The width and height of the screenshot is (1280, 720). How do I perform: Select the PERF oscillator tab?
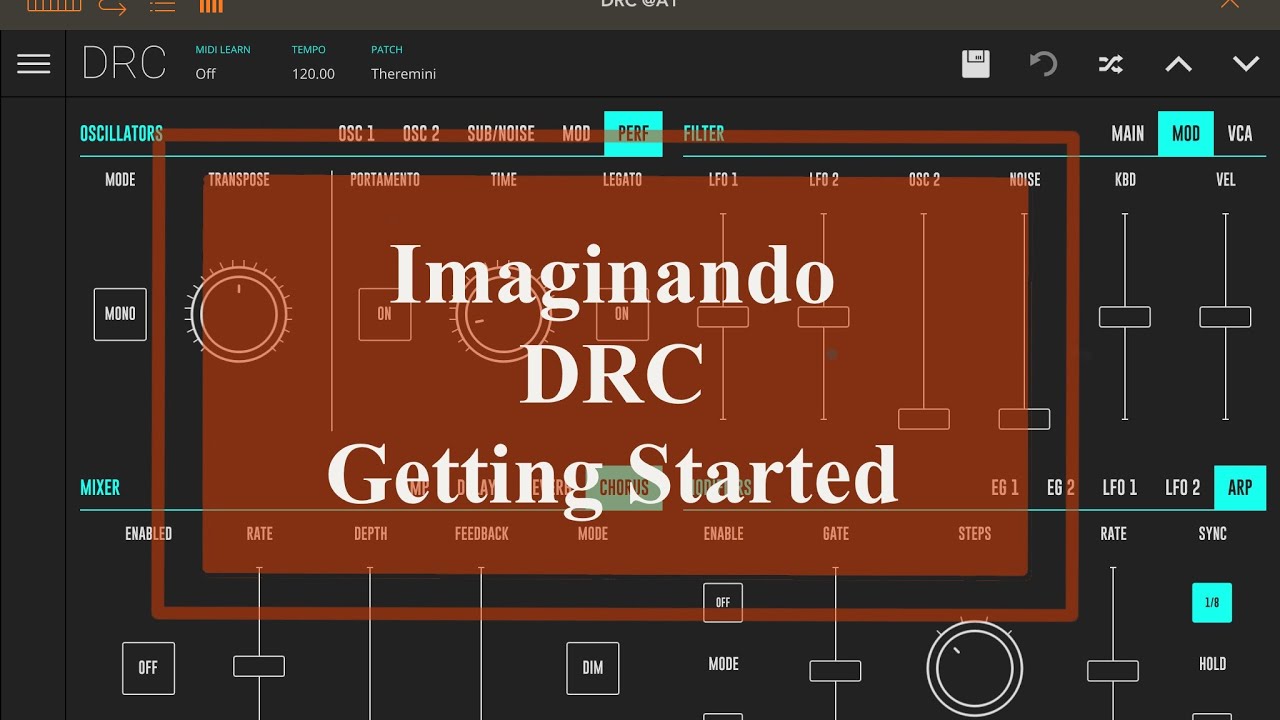click(x=633, y=134)
